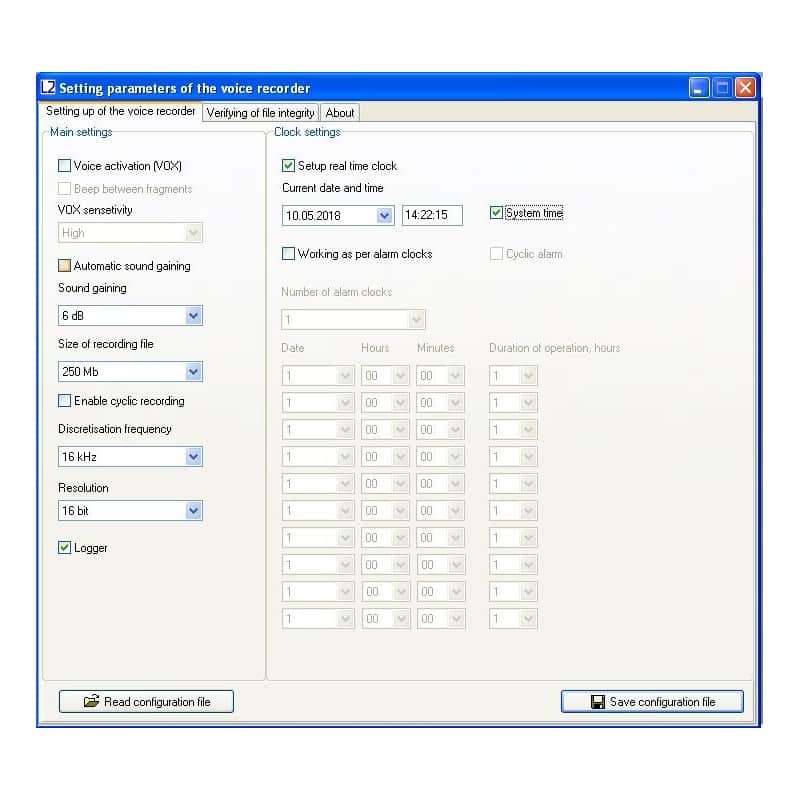
Task: Switch to Verifying of file integrity tab
Action: coord(260,113)
